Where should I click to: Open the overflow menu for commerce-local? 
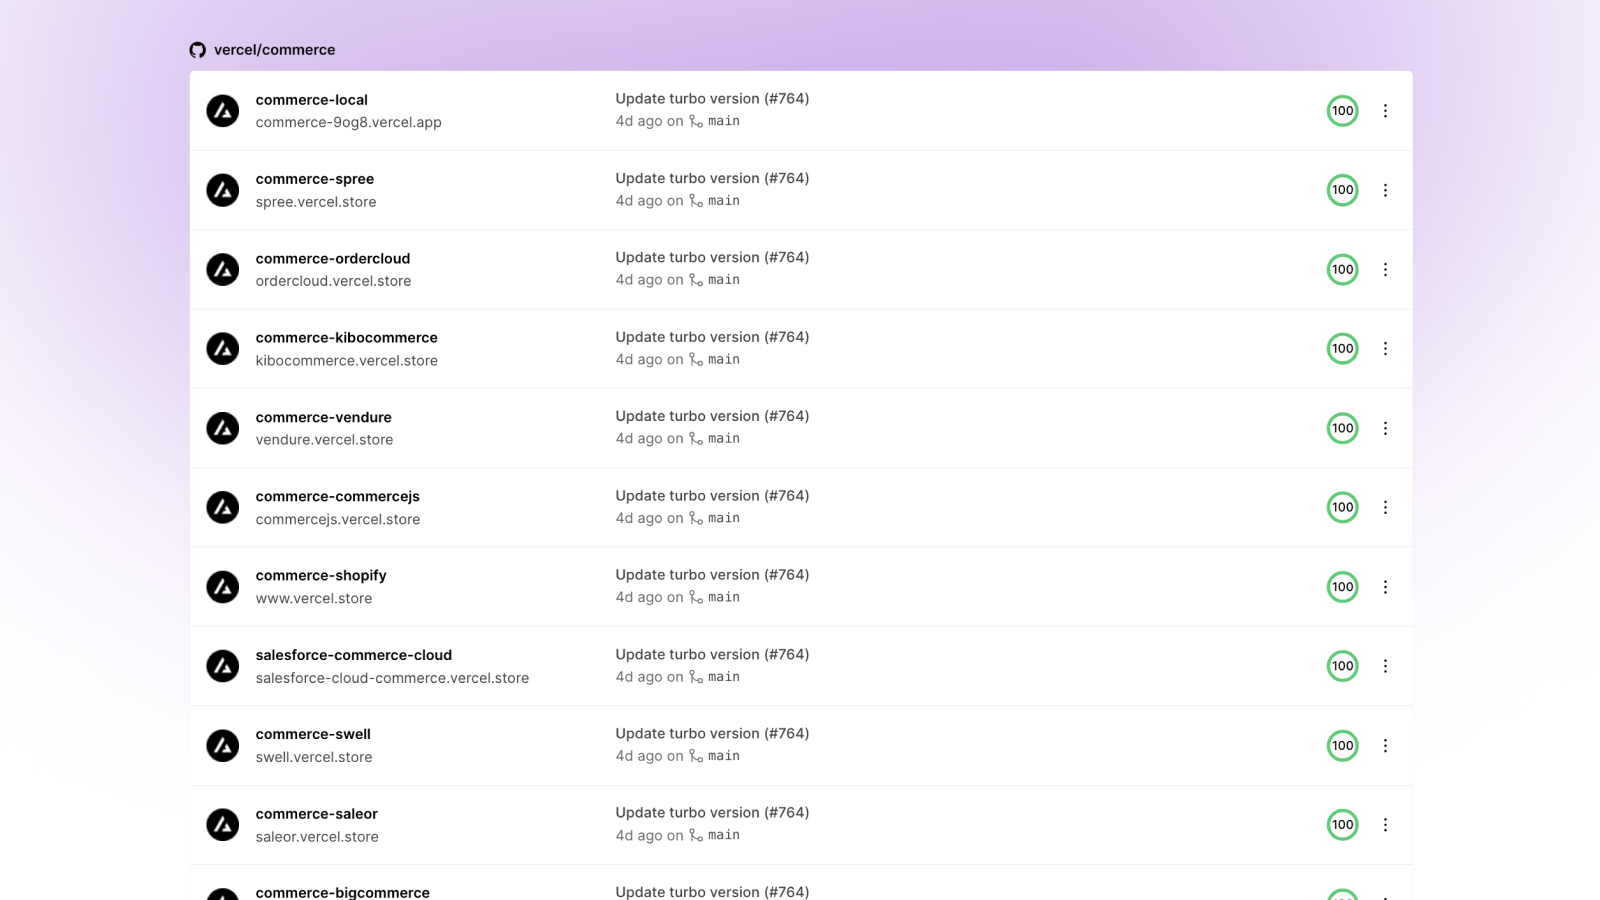1385,111
